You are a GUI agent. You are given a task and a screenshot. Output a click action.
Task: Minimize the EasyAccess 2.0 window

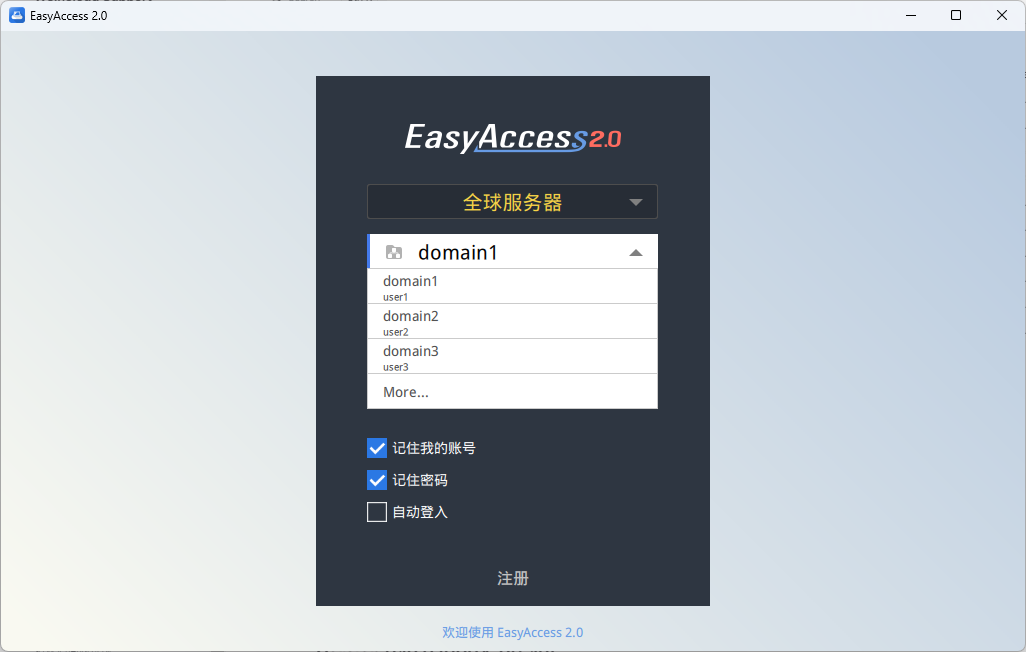pyautogui.click(x=911, y=15)
